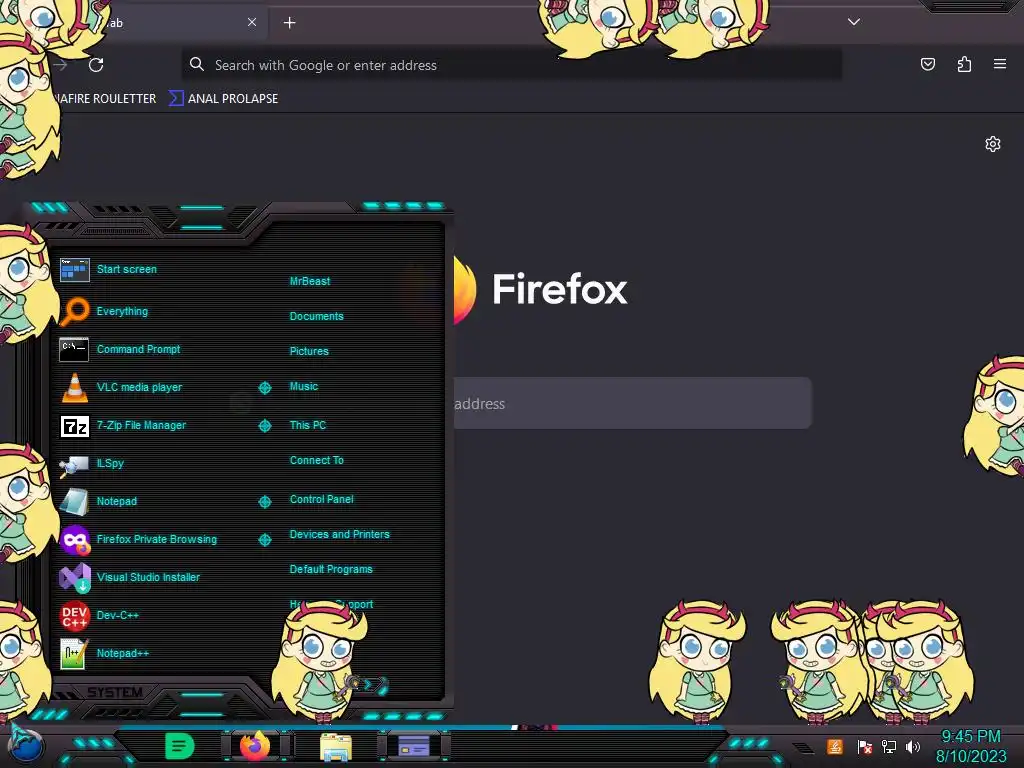Open Default Programs

(x=330, y=569)
